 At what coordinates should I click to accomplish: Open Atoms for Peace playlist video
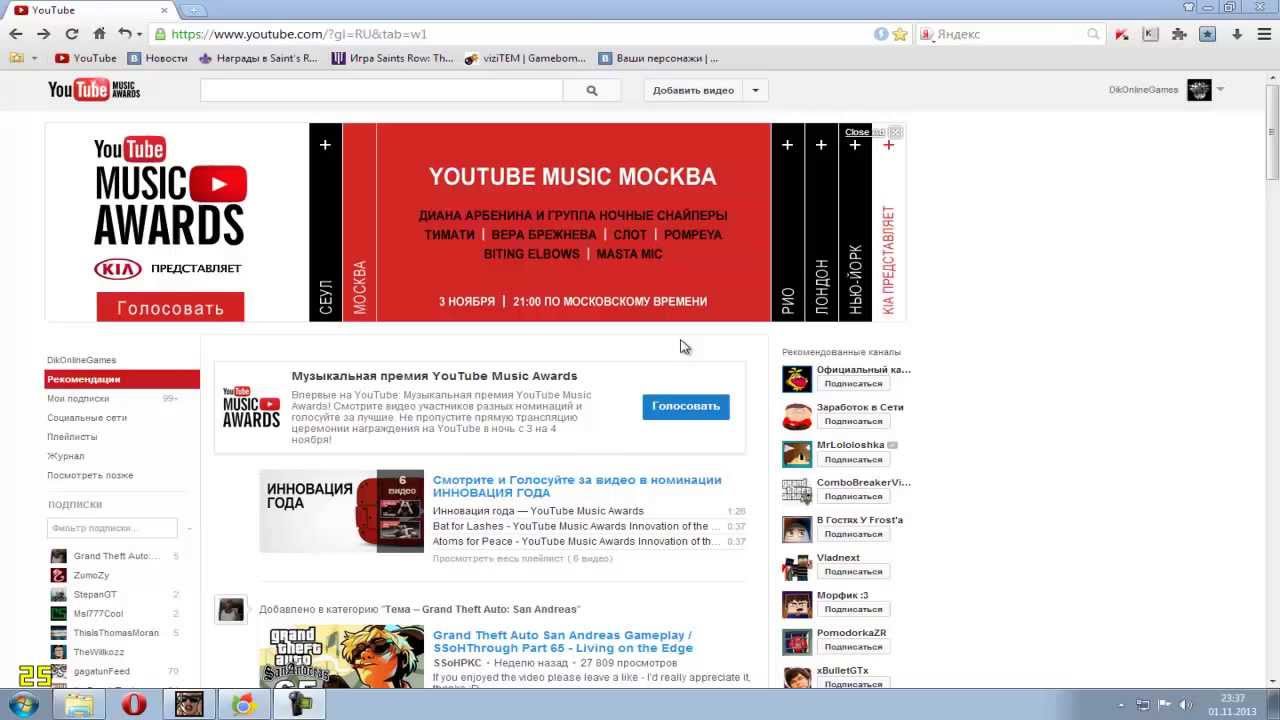pyautogui.click(x=575, y=541)
